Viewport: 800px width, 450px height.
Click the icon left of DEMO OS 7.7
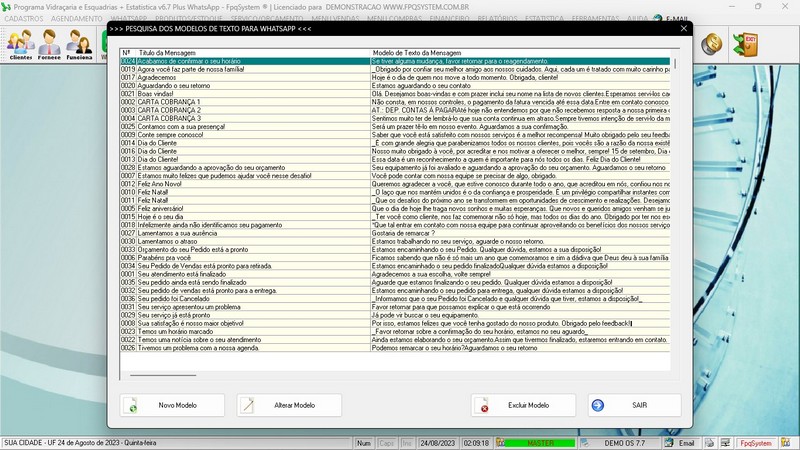(585, 443)
